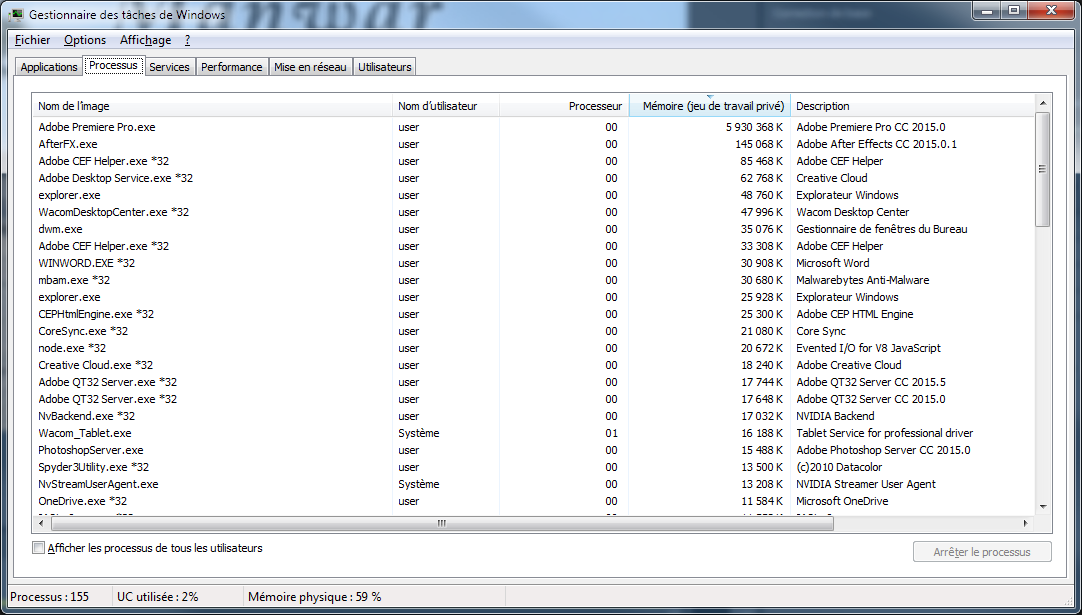Click the Arrêter le processus button
The width and height of the screenshot is (1082, 615).
pyautogui.click(x=982, y=552)
